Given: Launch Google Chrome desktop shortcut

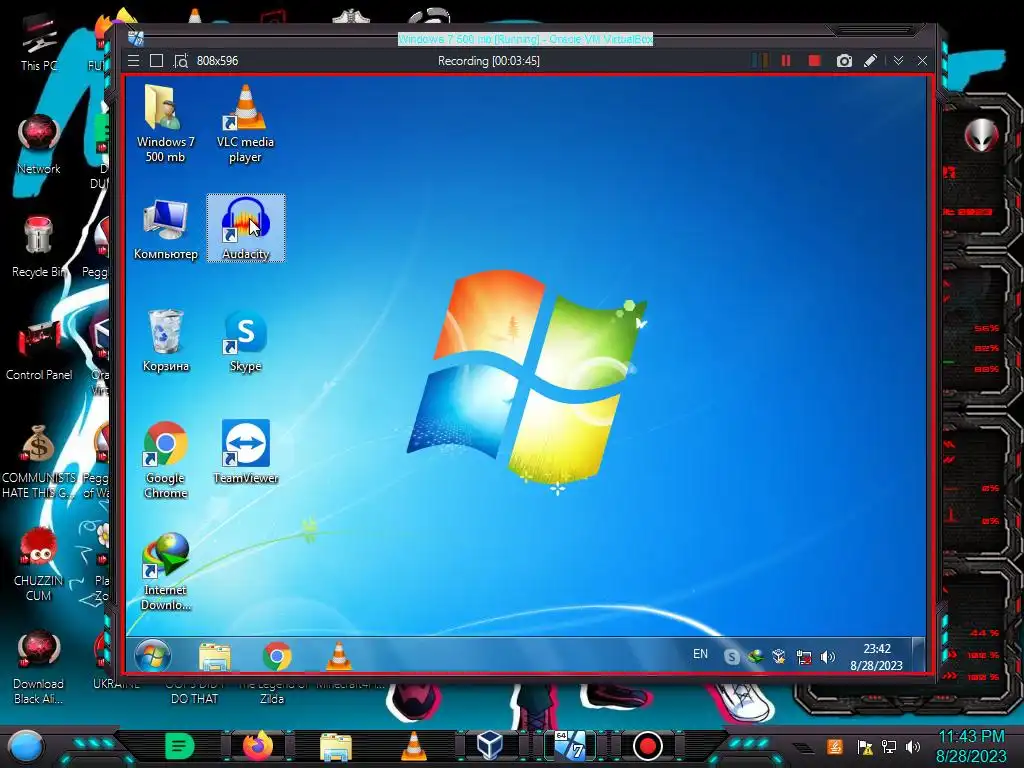Looking at the screenshot, I should [x=165, y=460].
